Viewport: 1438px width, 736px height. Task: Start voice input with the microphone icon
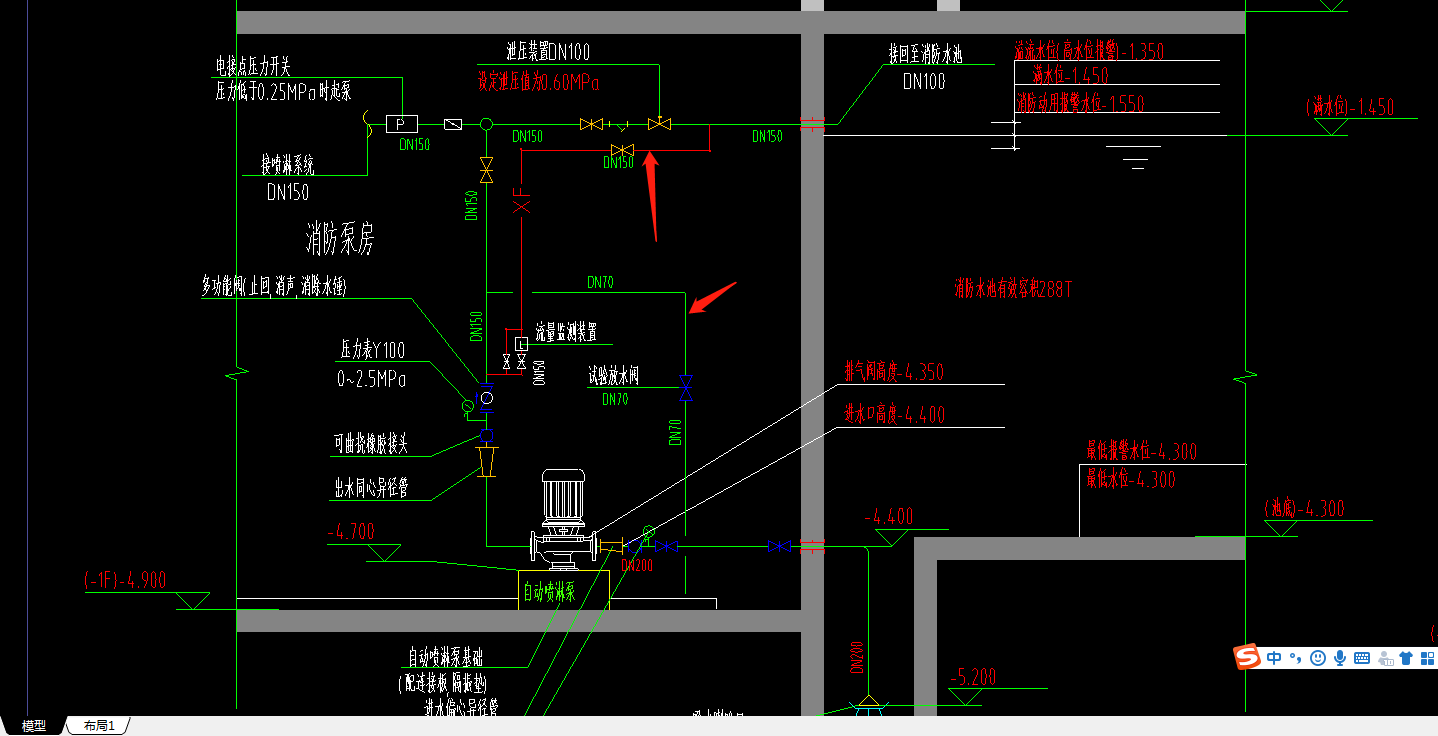click(x=1340, y=658)
